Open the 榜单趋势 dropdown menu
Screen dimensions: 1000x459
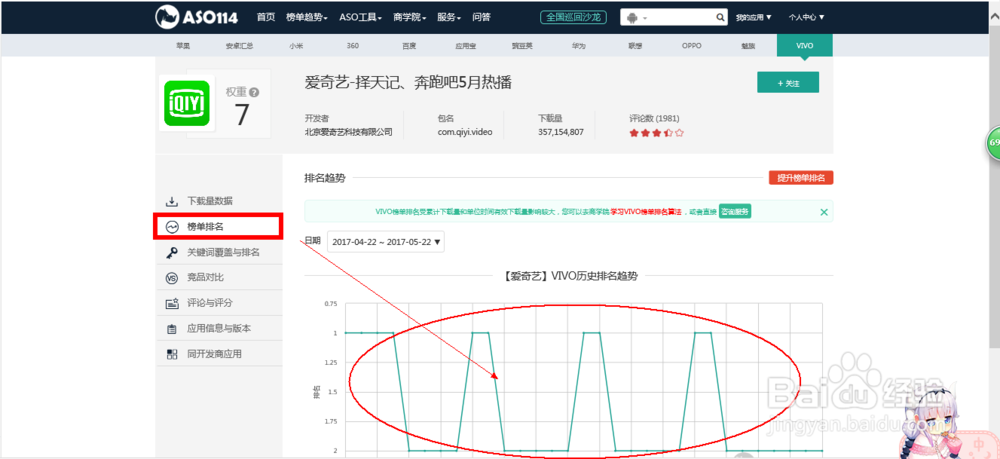pyautogui.click(x=307, y=17)
